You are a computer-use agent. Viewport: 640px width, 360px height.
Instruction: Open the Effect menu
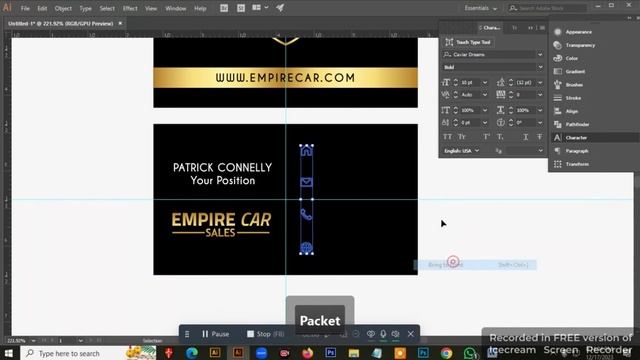click(130, 8)
